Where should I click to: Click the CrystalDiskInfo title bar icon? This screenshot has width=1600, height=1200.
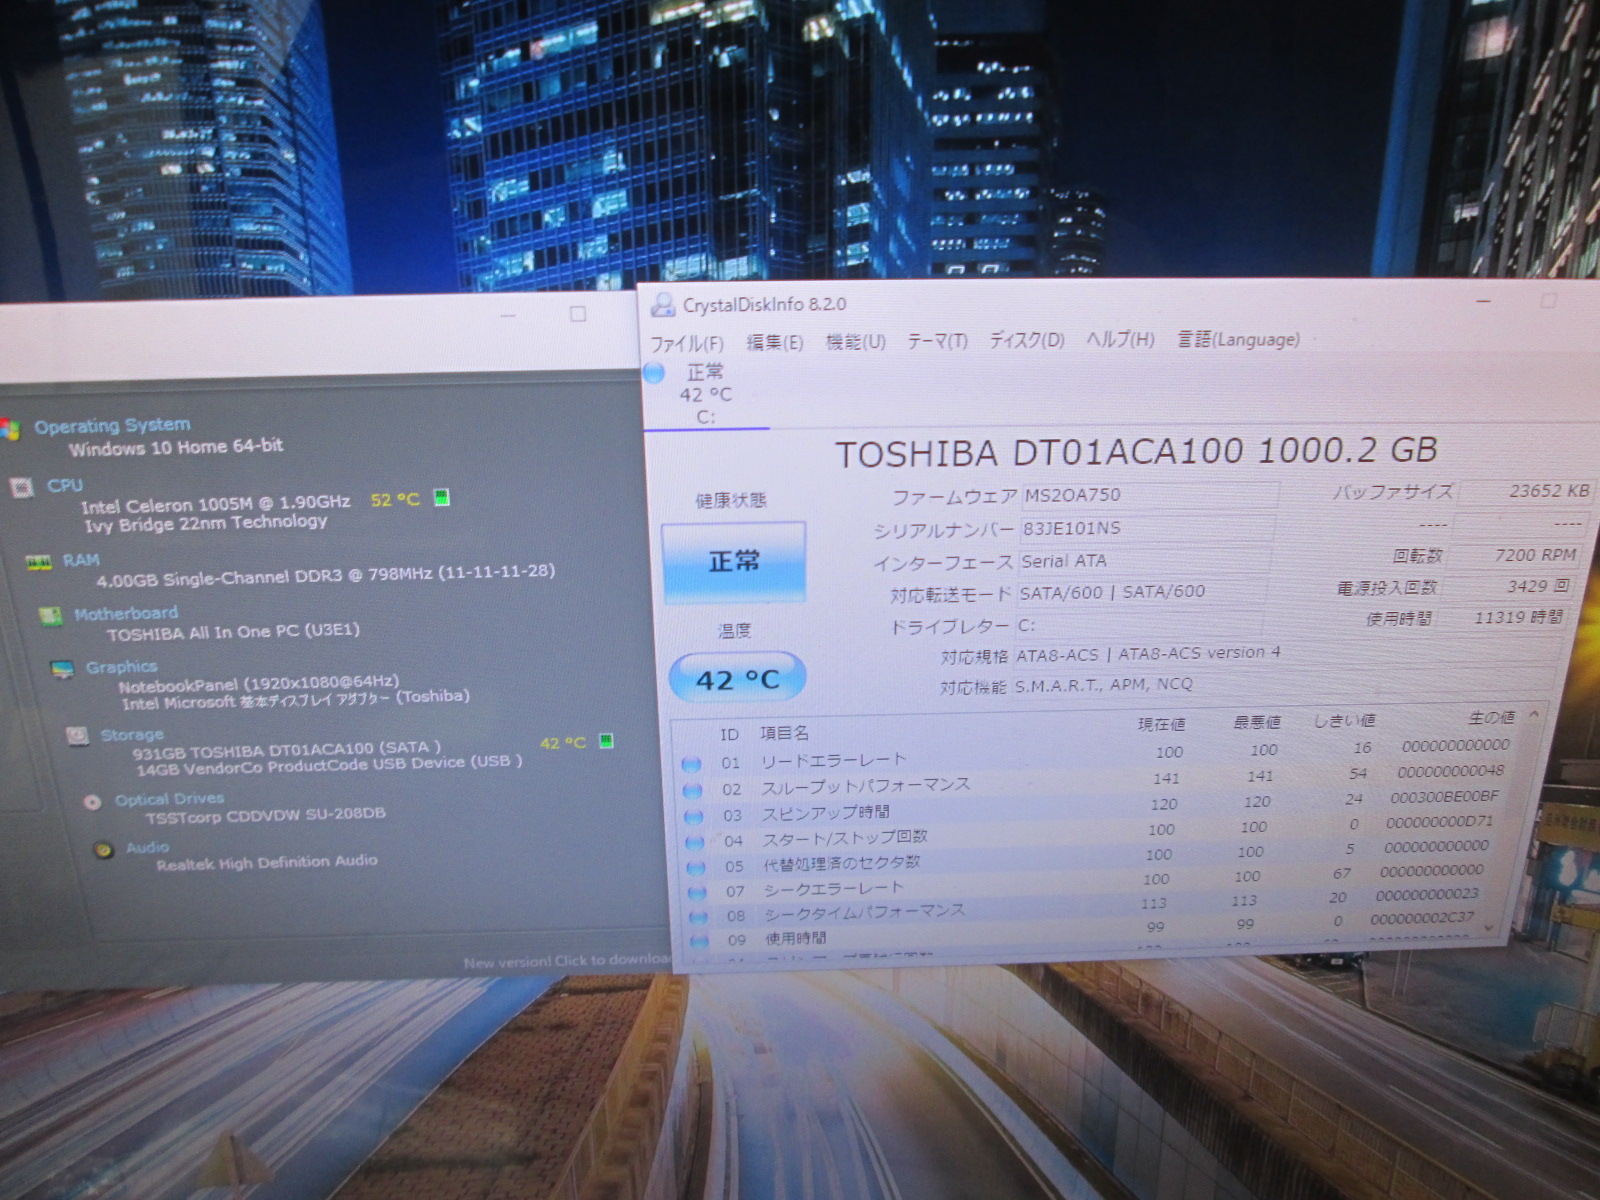(x=662, y=305)
